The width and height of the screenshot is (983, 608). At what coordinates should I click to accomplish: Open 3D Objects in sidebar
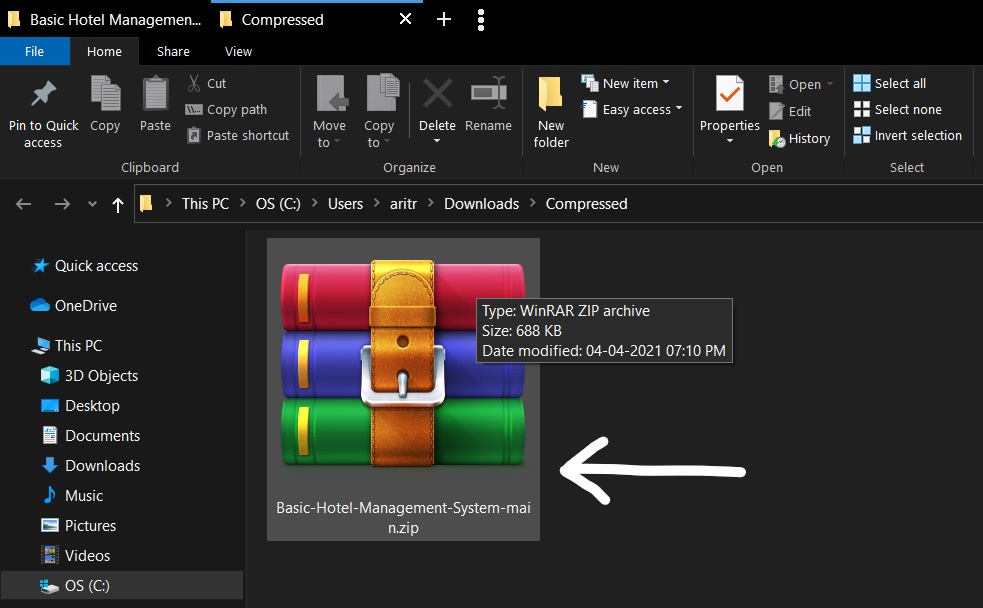click(90, 375)
